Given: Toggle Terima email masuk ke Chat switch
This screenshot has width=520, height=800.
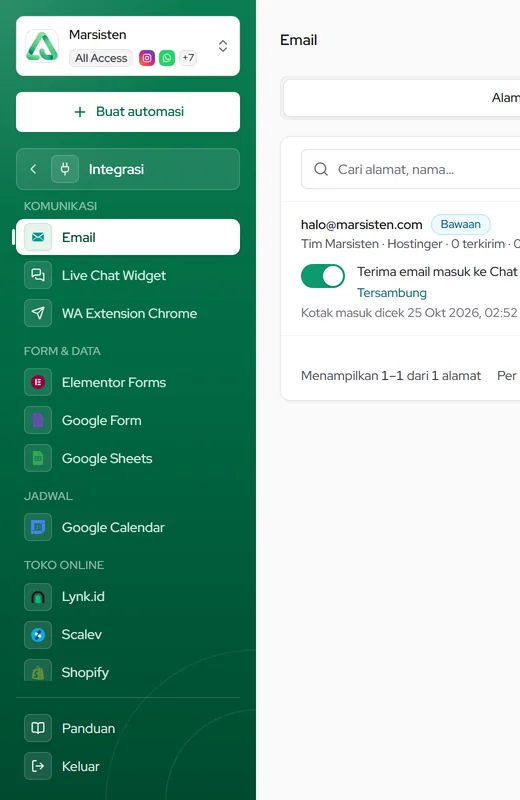Looking at the screenshot, I should click(323, 276).
